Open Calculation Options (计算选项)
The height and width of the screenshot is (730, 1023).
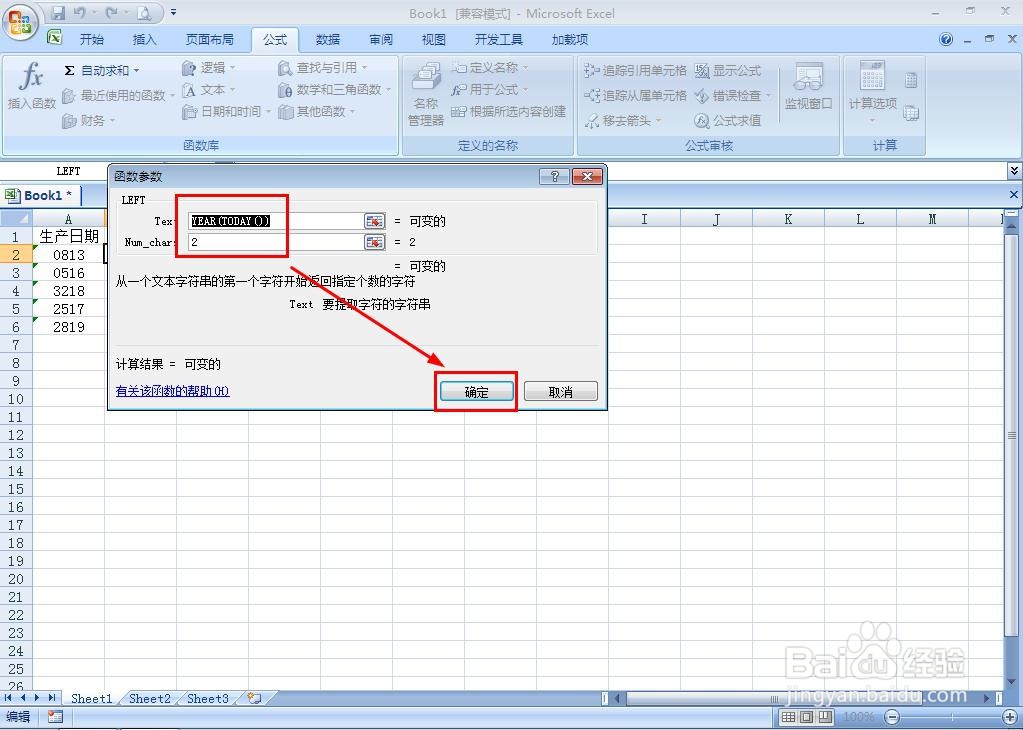tap(872, 91)
